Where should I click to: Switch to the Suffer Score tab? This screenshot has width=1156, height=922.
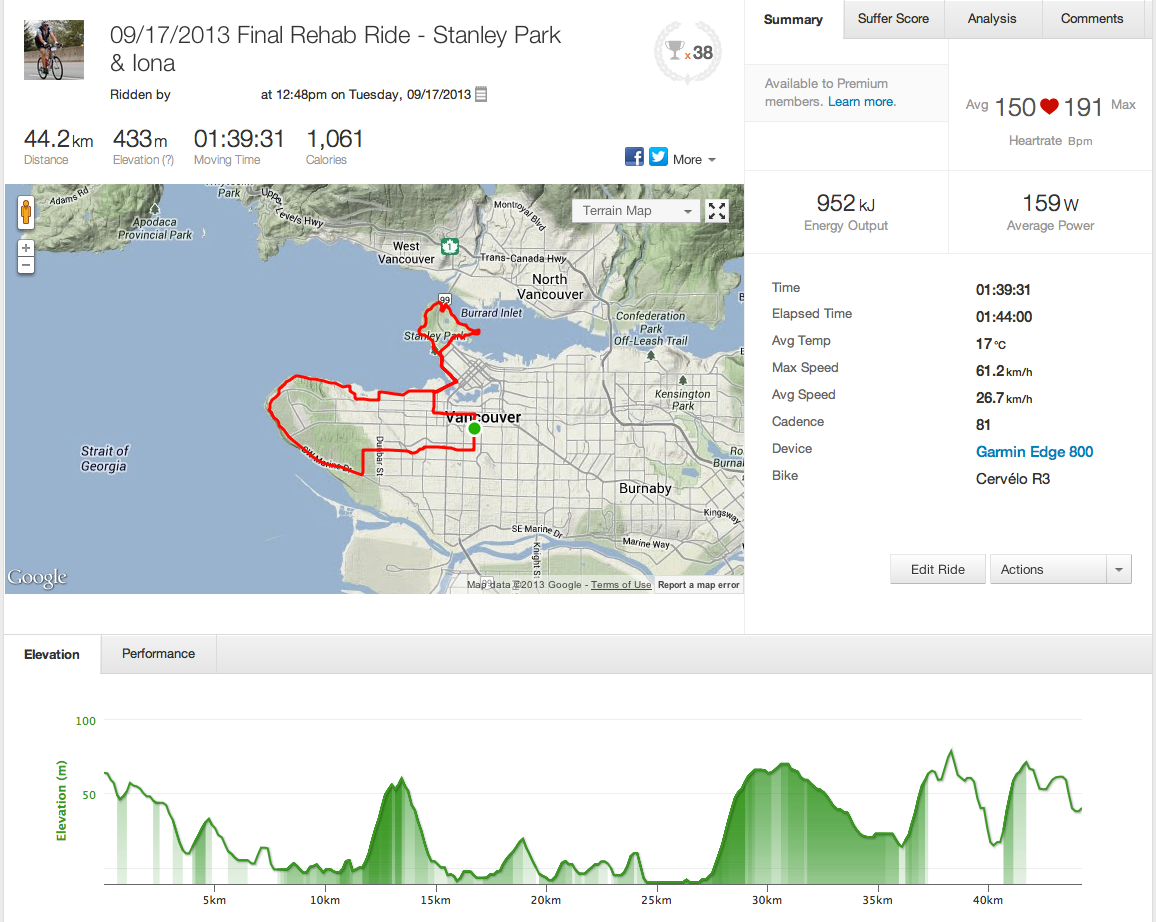click(893, 19)
